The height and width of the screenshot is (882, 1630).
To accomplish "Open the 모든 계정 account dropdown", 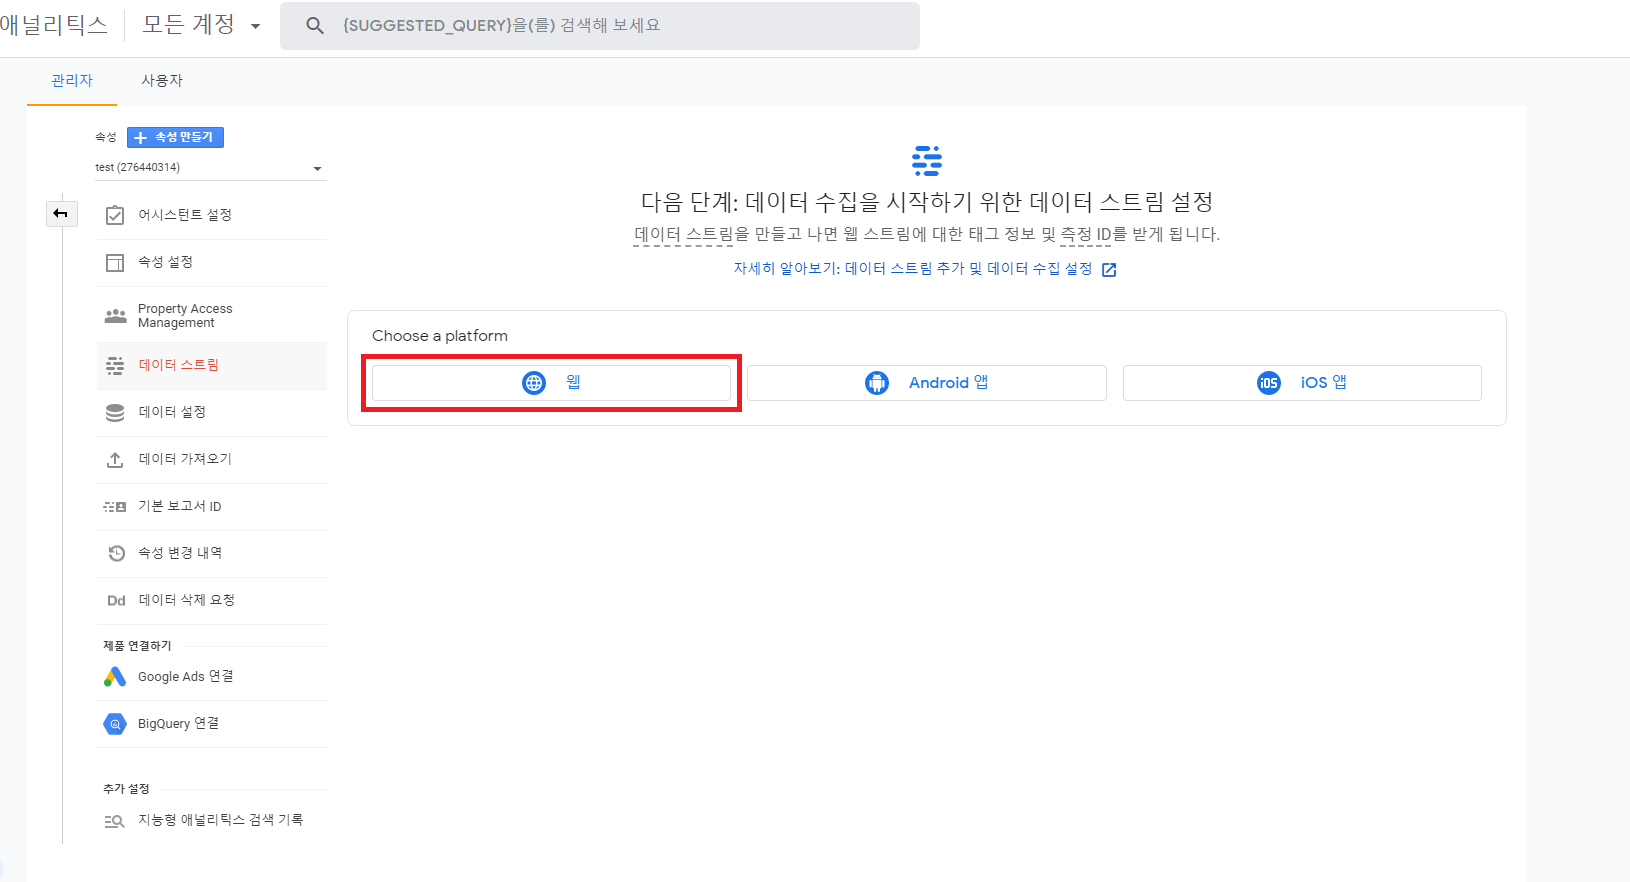I will [201, 25].
